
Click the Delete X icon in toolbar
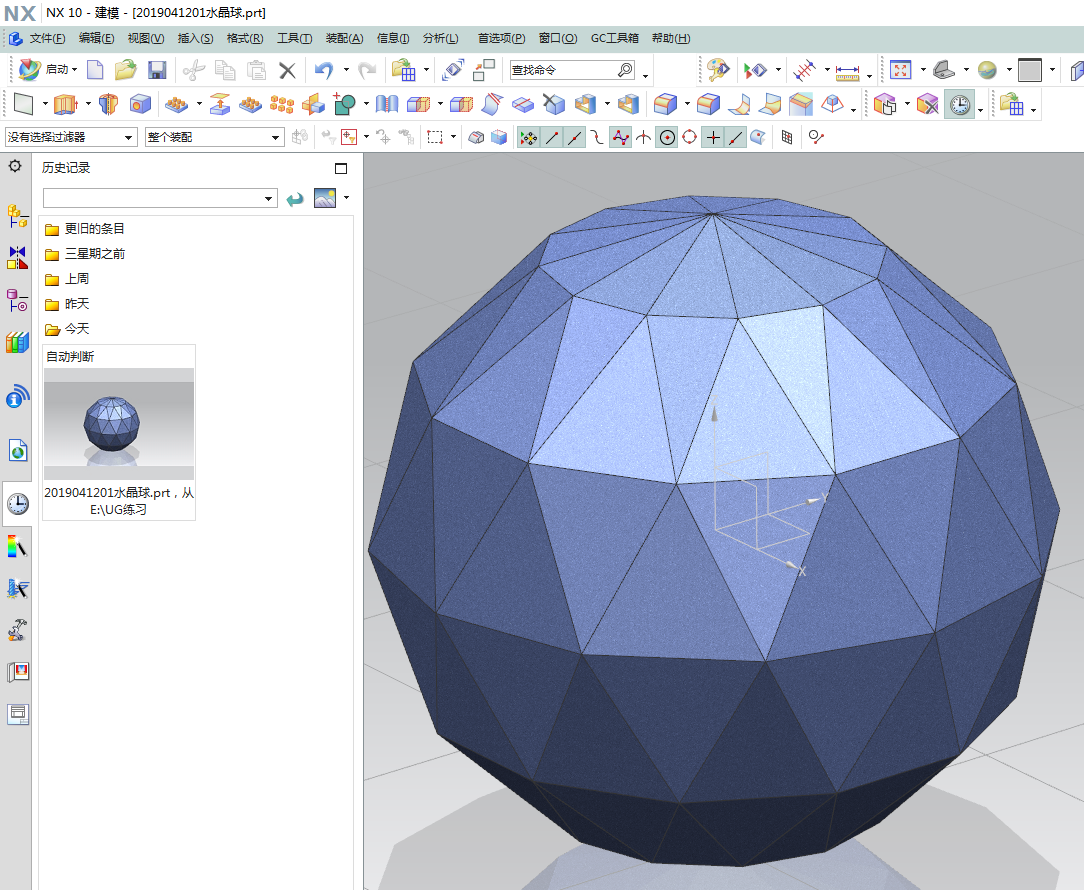point(287,70)
